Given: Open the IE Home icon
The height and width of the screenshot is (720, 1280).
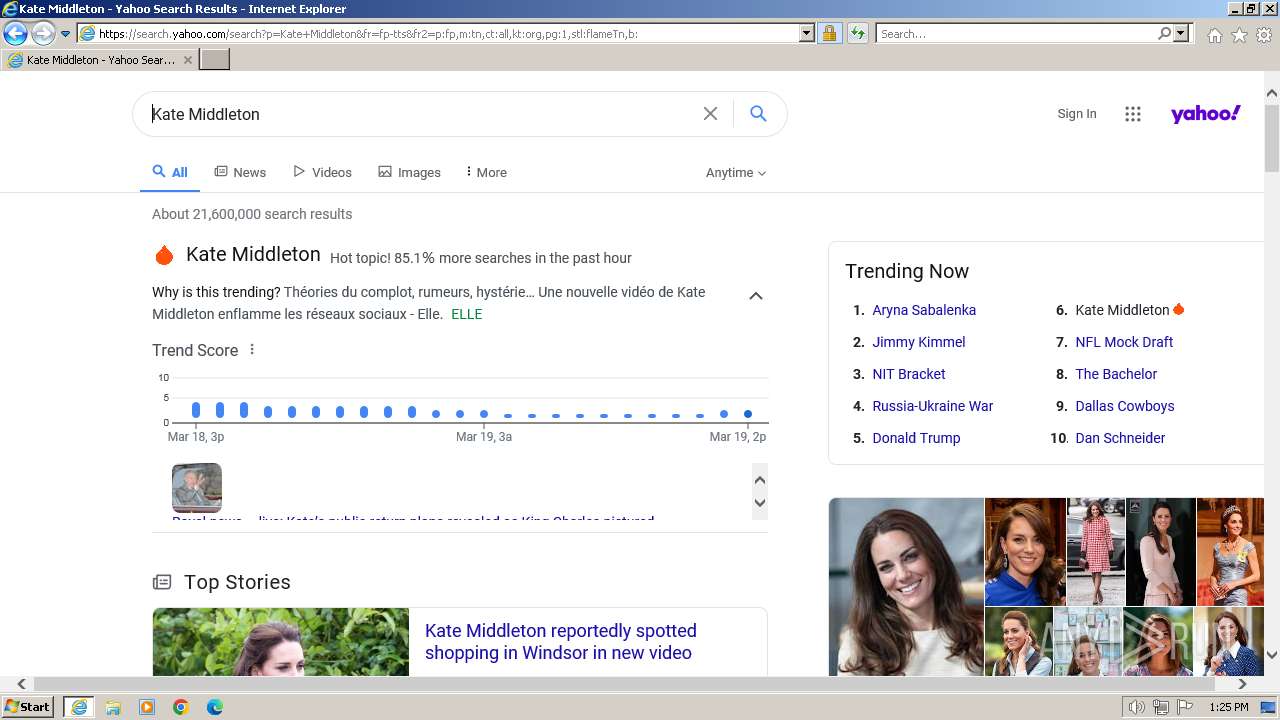Looking at the screenshot, I should [x=1214, y=35].
